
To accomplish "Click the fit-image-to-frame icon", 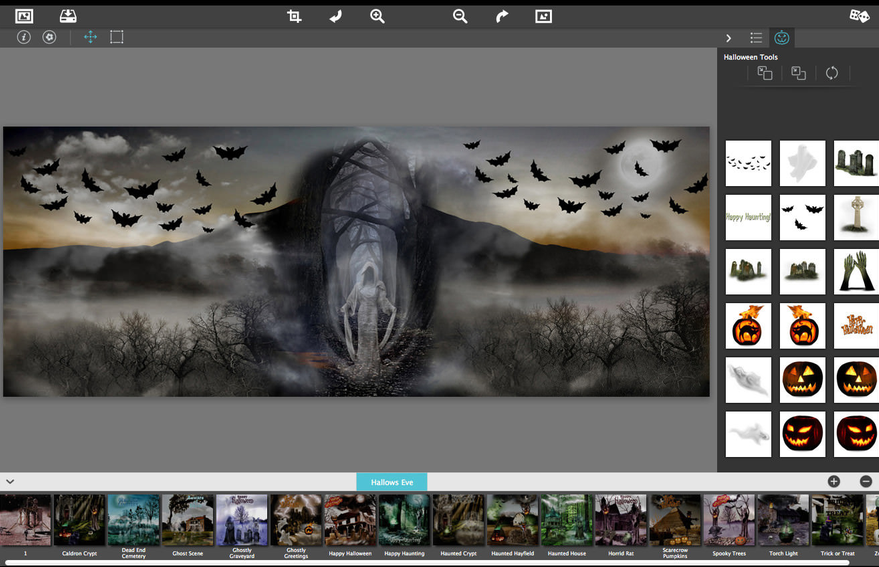I will [x=543, y=16].
